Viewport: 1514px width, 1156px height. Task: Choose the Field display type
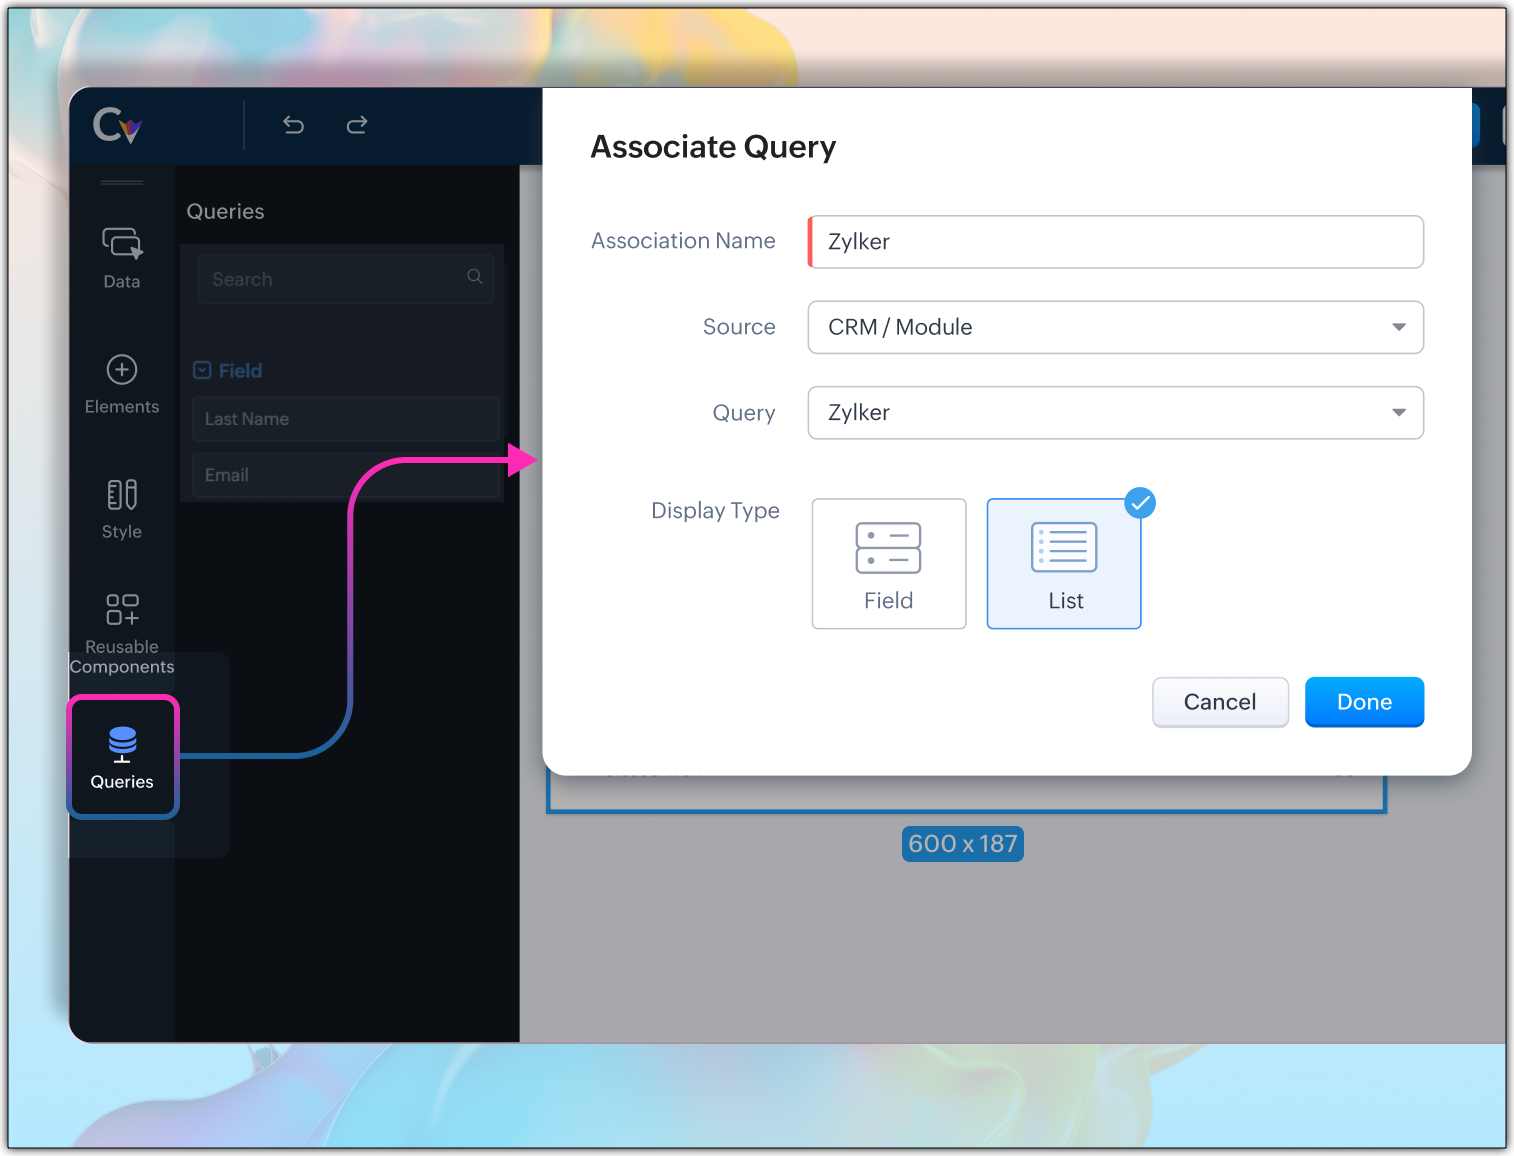888,564
